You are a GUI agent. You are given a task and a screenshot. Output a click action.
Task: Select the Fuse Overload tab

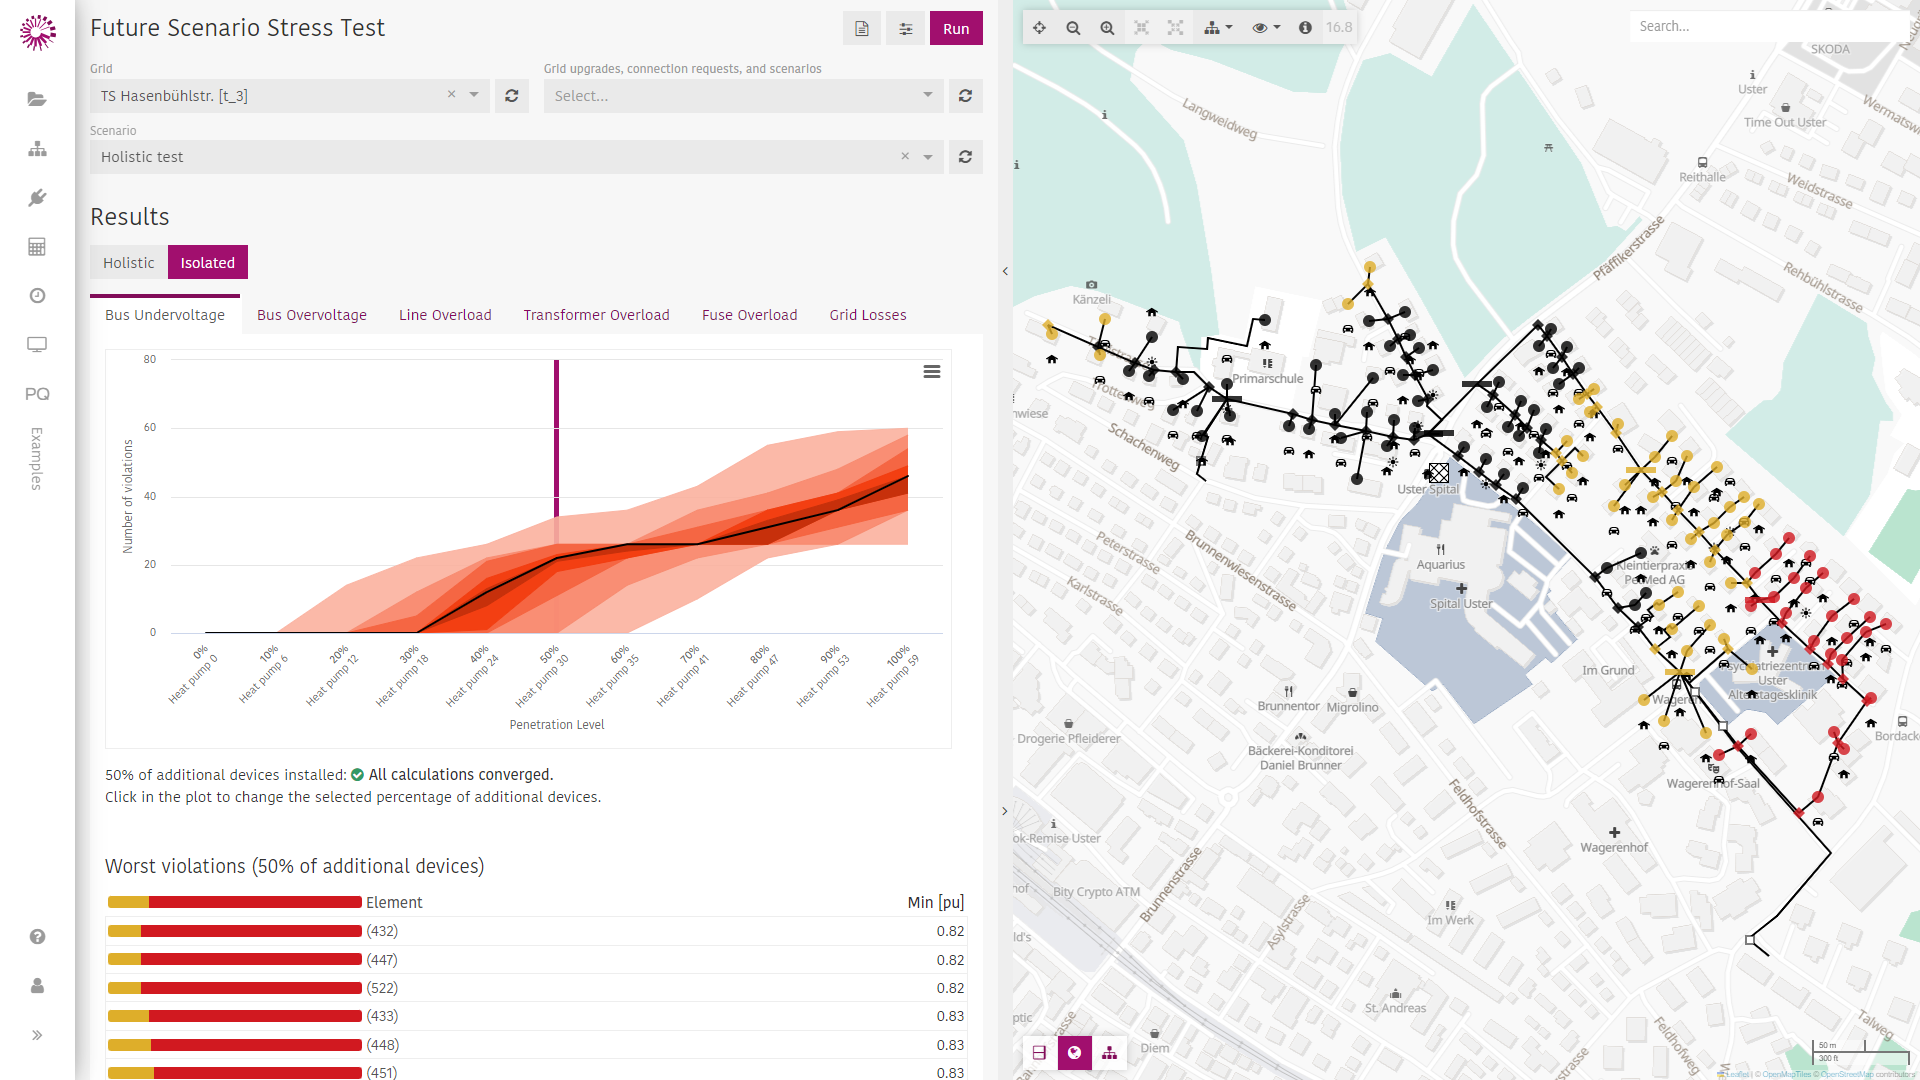tap(749, 315)
